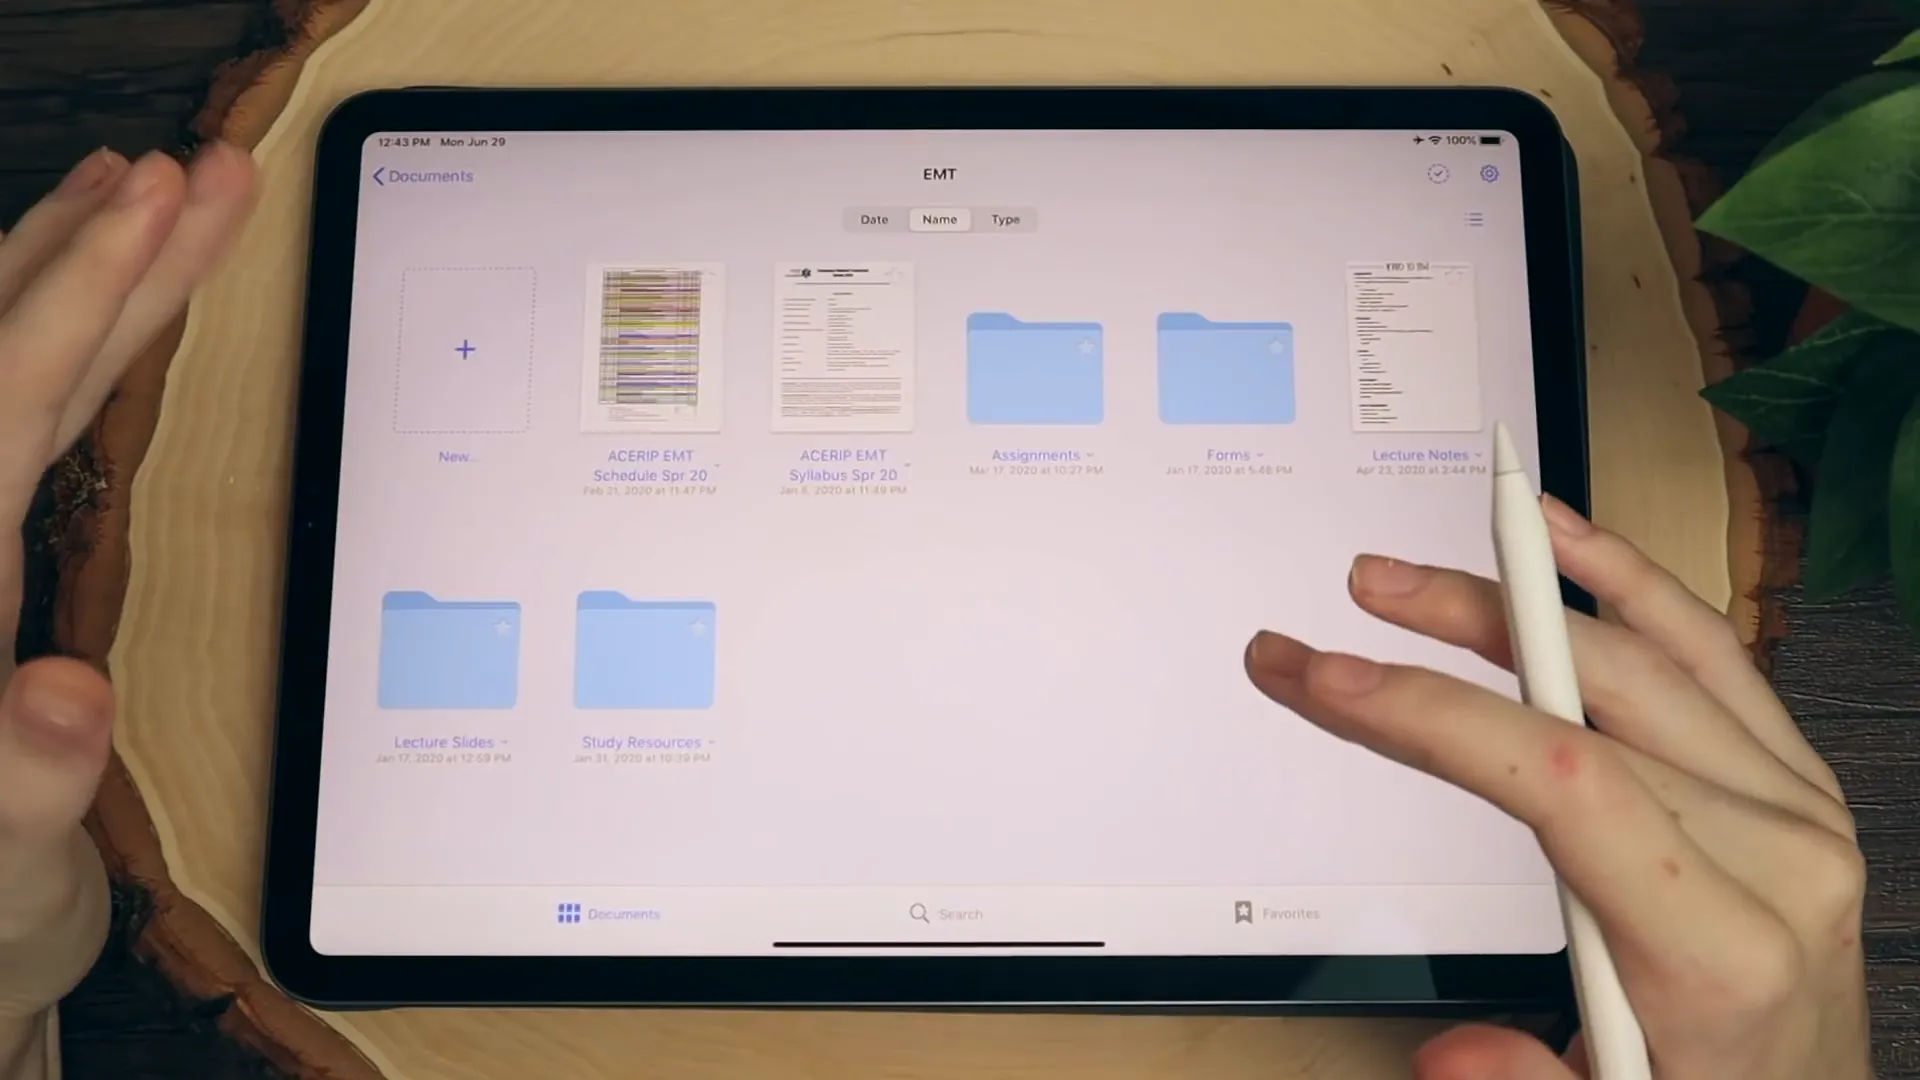Expand Lecture Notes folder options

click(x=1478, y=454)
